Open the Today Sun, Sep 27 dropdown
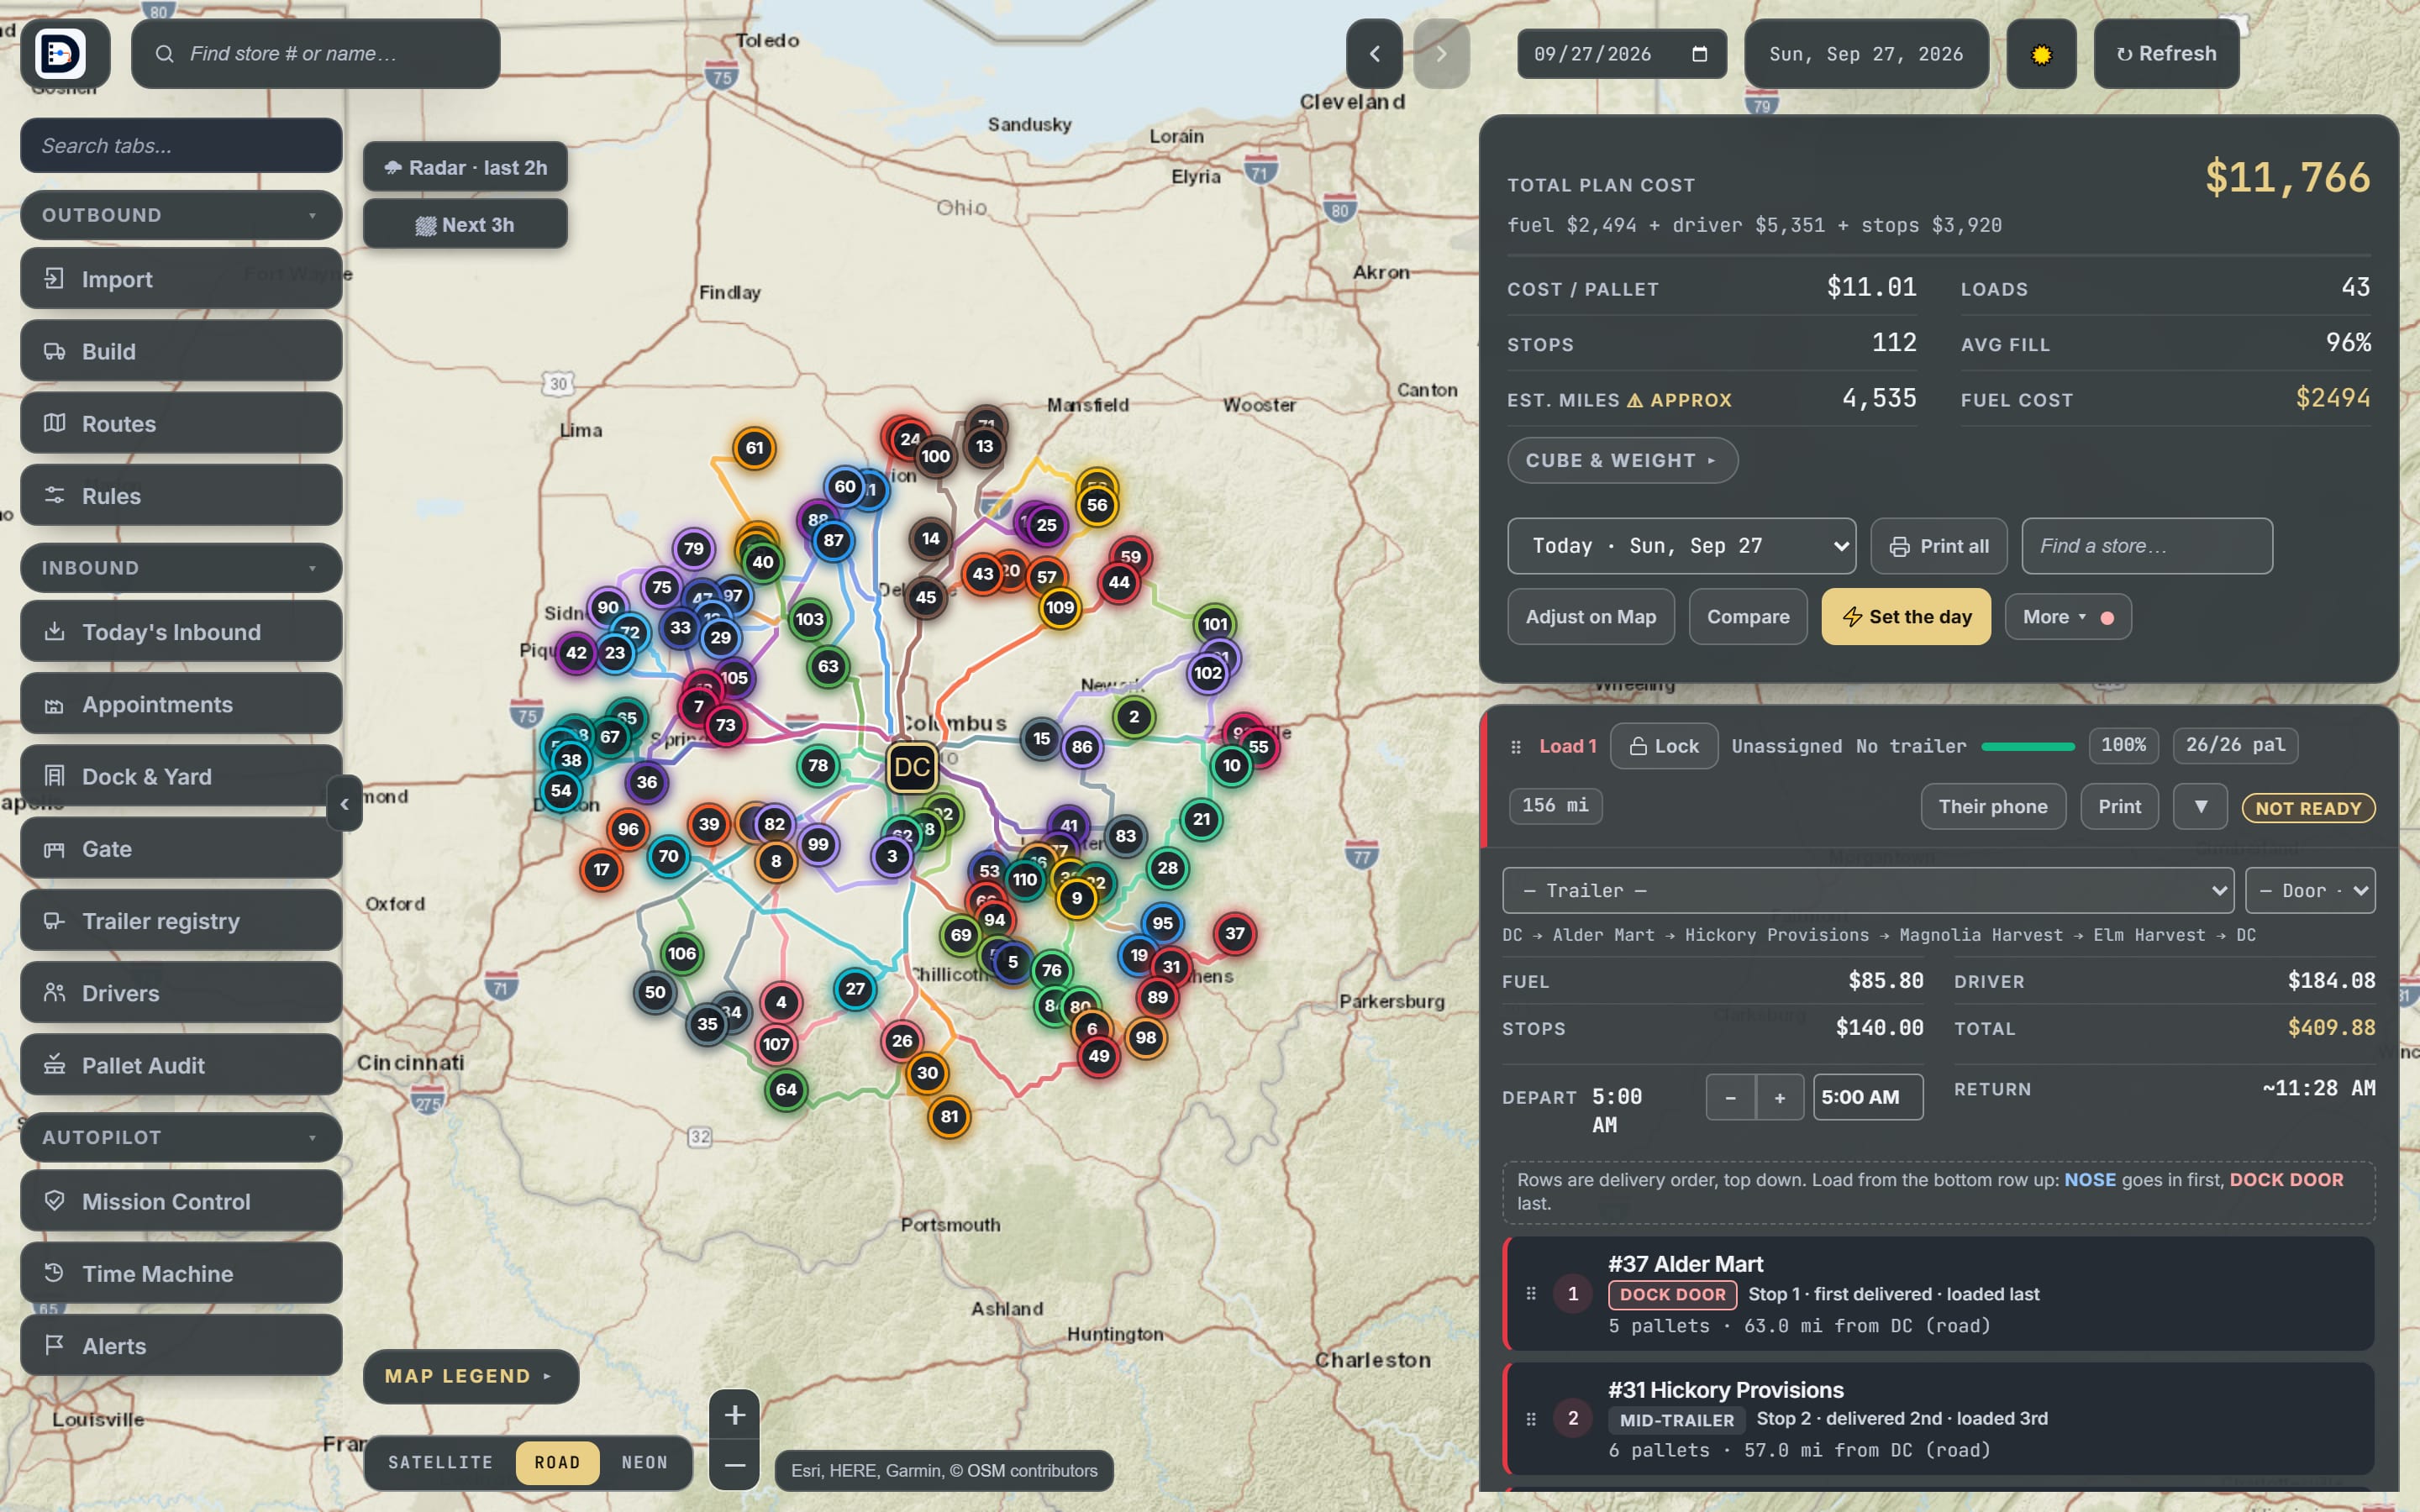 coord(1681,546)
